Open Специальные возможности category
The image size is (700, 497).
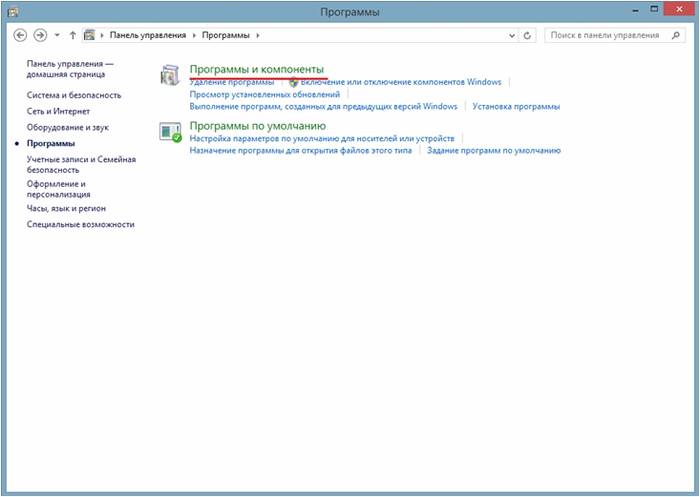pyautogui.click(x=80, y=225)
